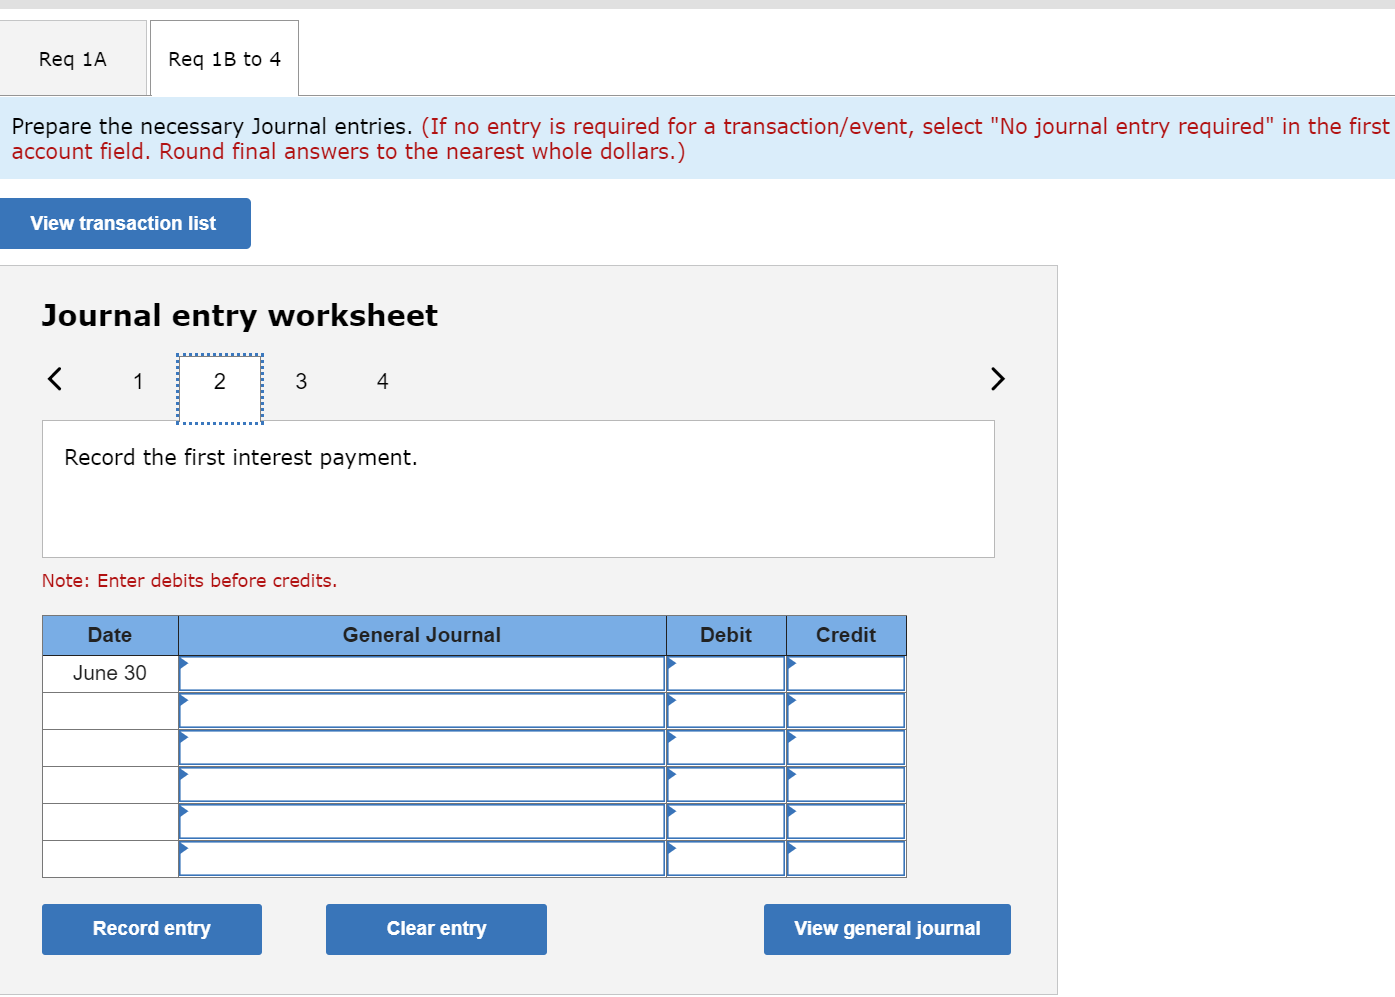Jump to journal entry worksheet page 3

(301, 381)
